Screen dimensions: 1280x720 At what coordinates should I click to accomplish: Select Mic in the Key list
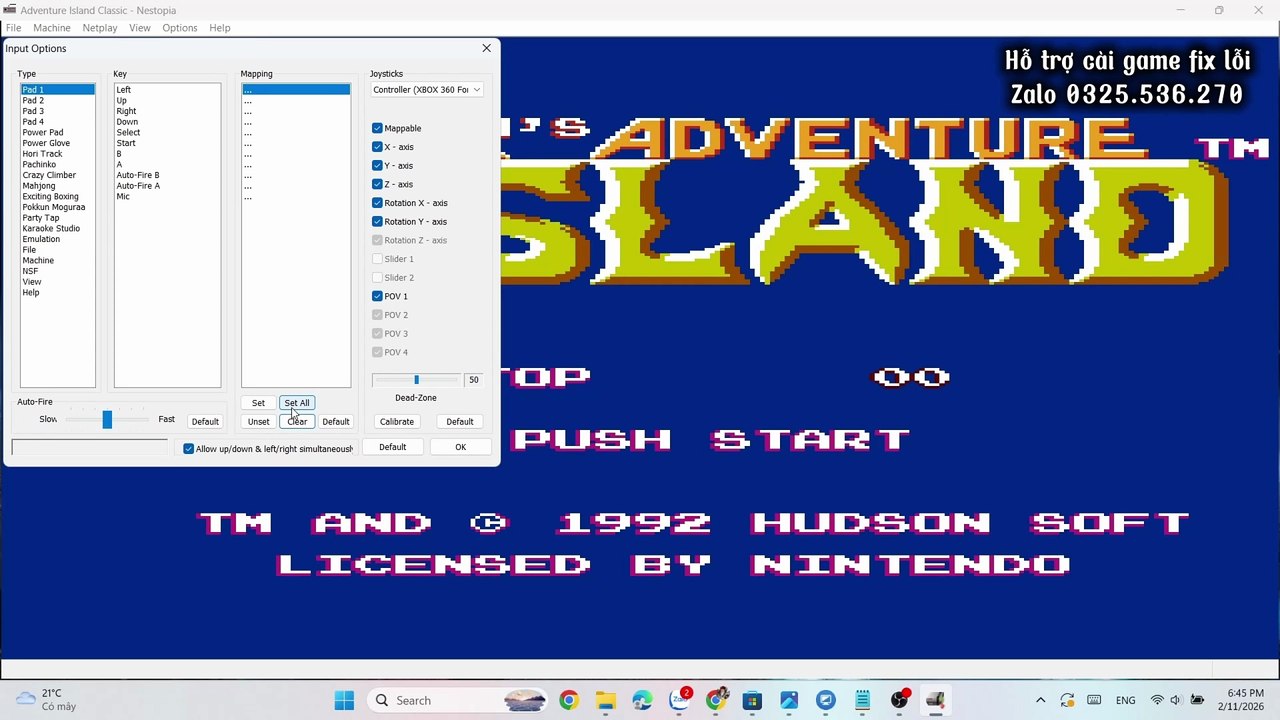pyautogui.click(x=167, y=197)
